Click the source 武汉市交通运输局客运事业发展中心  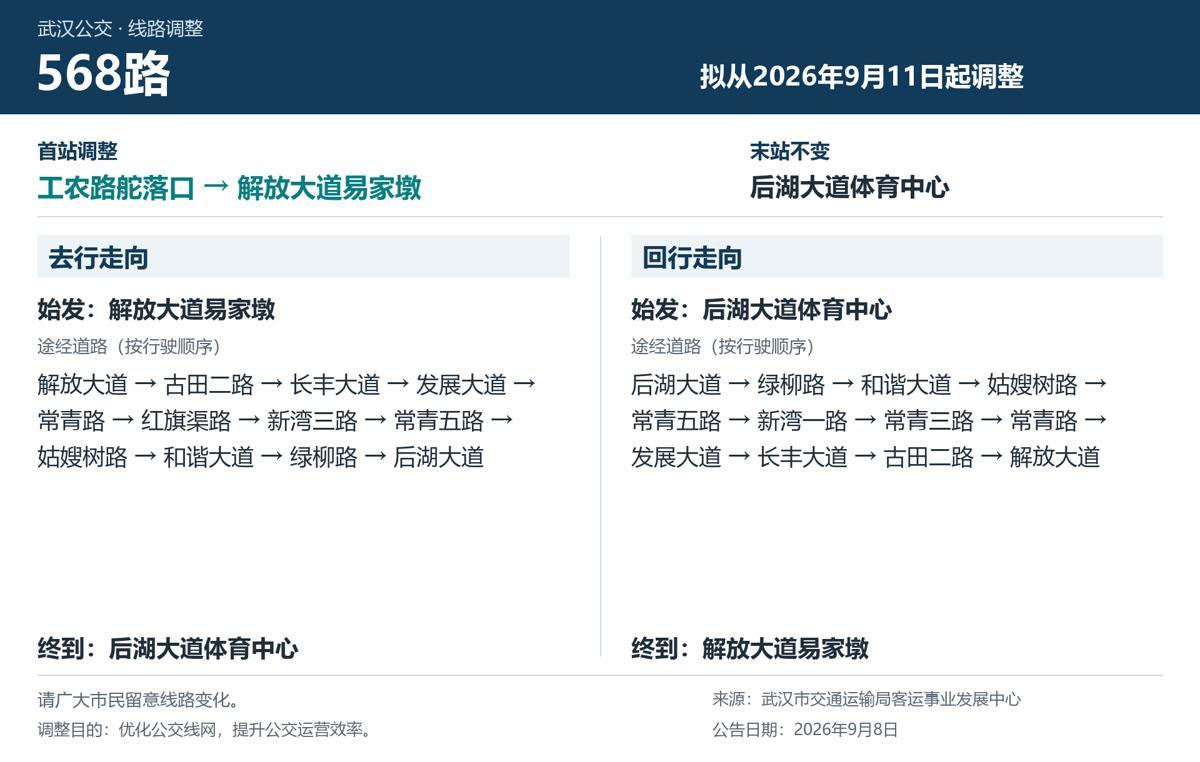pos(891,700)
